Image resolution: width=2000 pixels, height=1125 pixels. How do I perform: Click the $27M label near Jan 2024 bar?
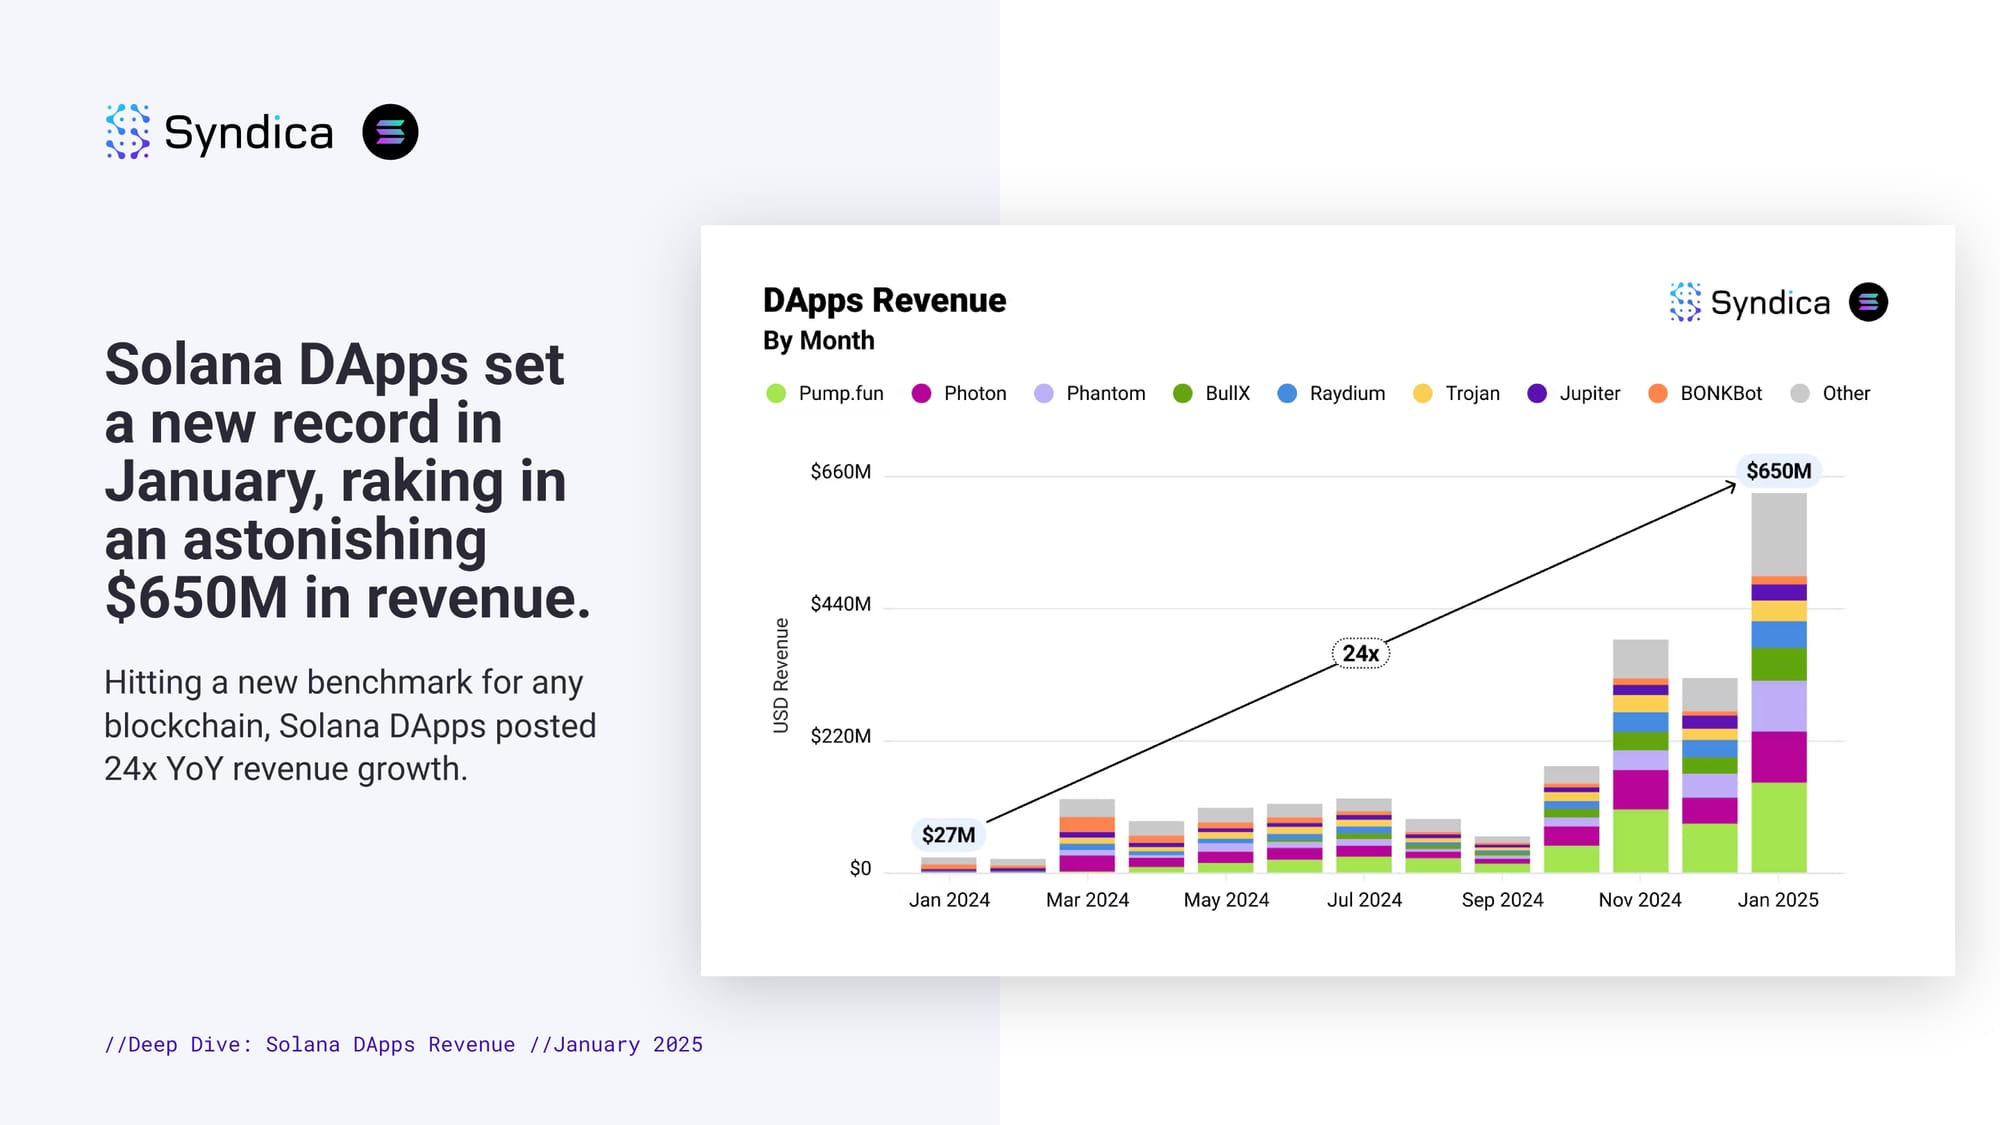coord(948,835)
